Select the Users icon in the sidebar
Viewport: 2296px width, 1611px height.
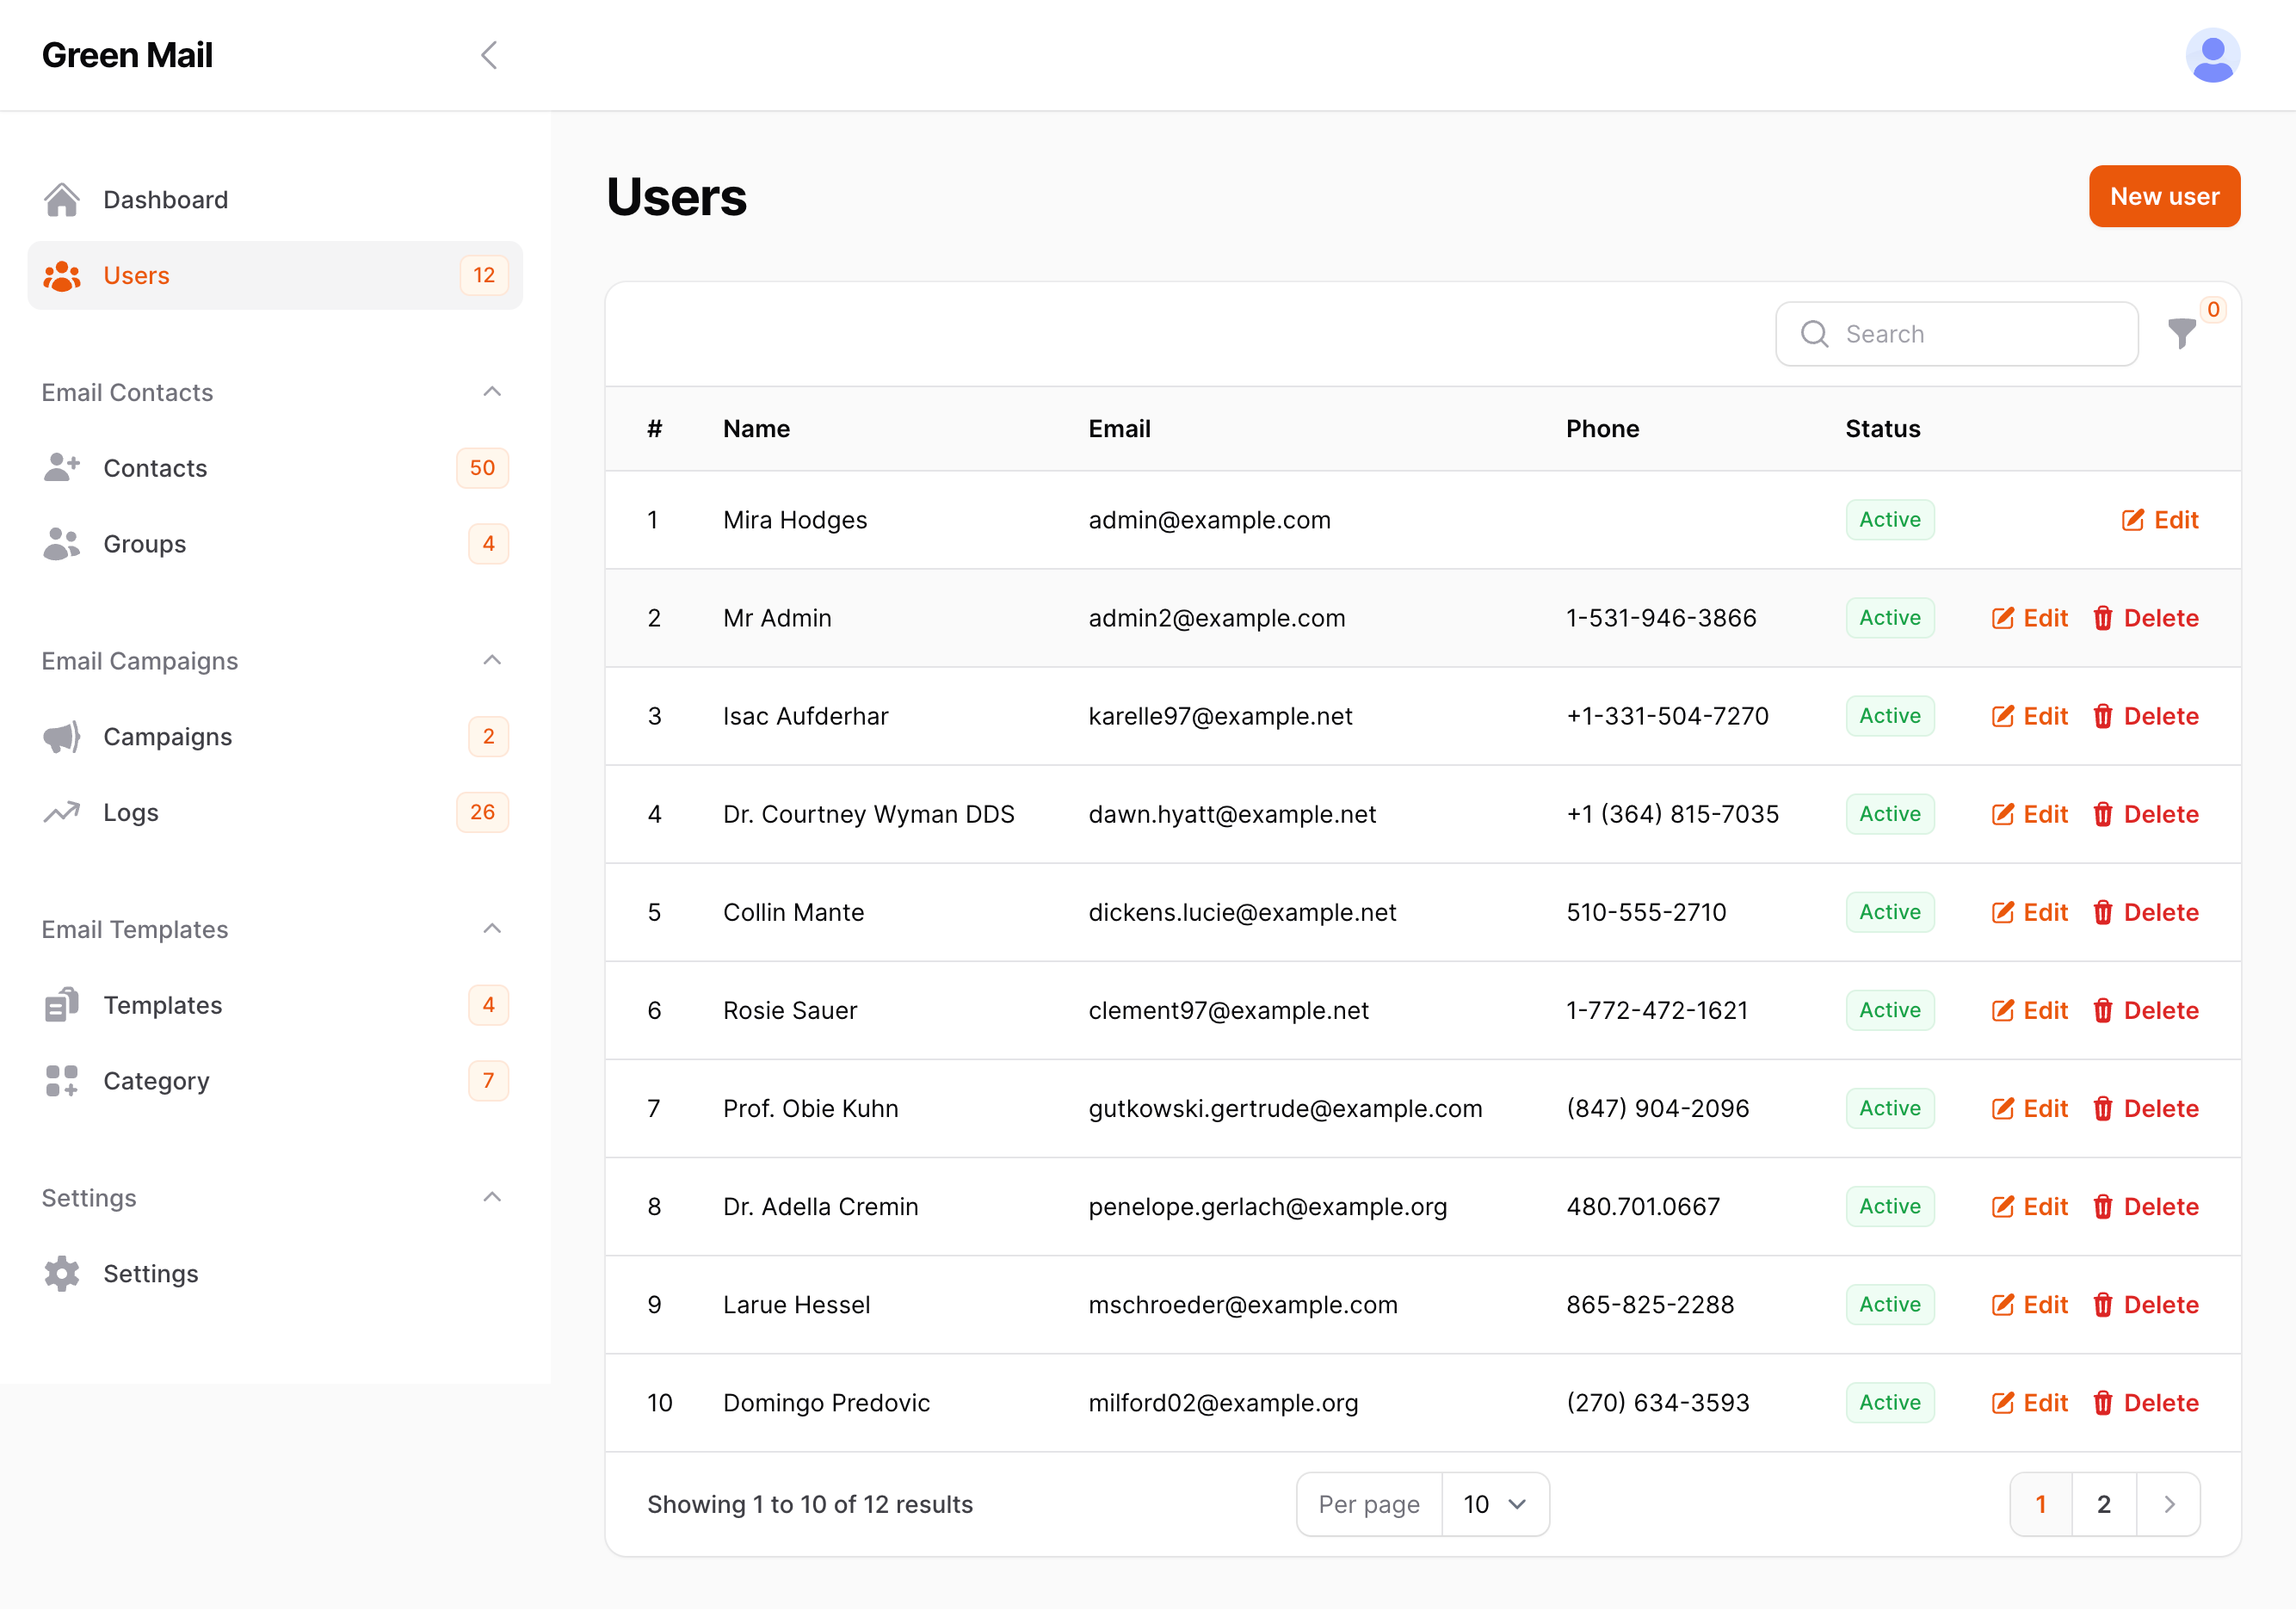point(62,275)
